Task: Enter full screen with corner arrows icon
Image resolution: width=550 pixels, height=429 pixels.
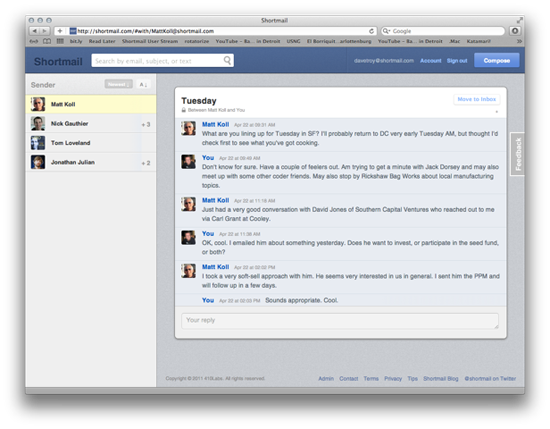Action: point(519,20)
